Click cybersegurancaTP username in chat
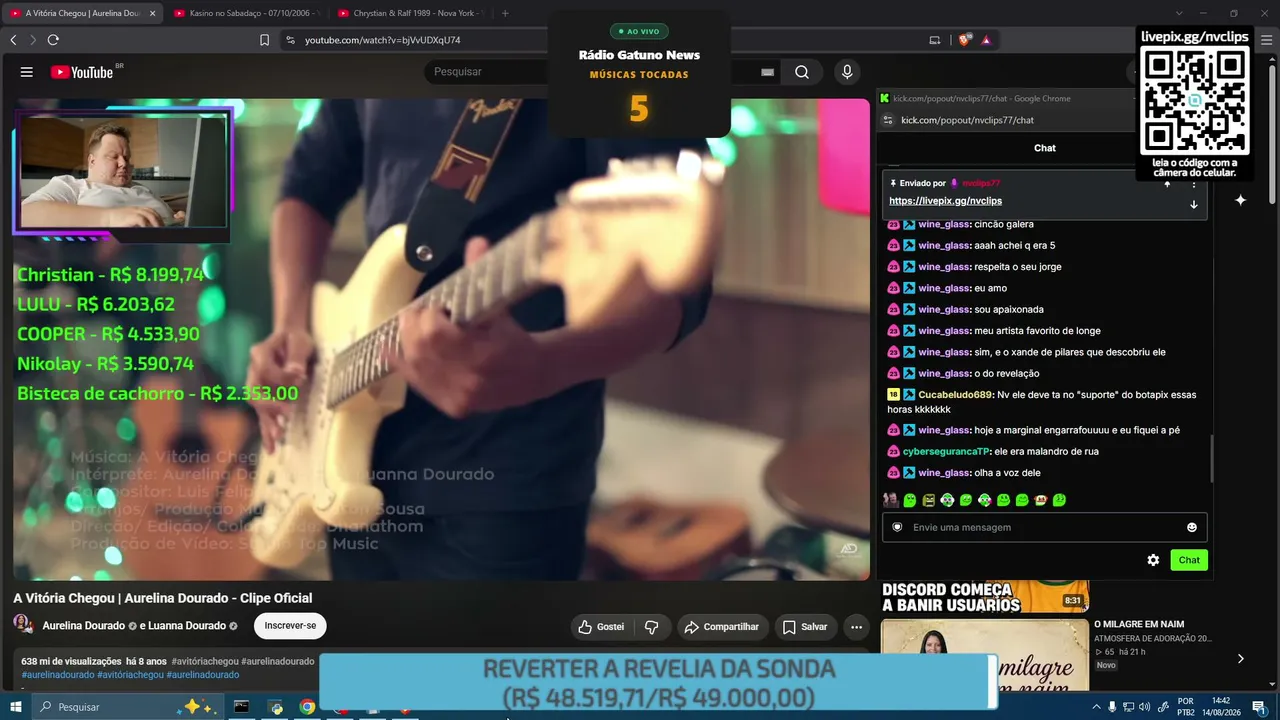 pos(945,452)
